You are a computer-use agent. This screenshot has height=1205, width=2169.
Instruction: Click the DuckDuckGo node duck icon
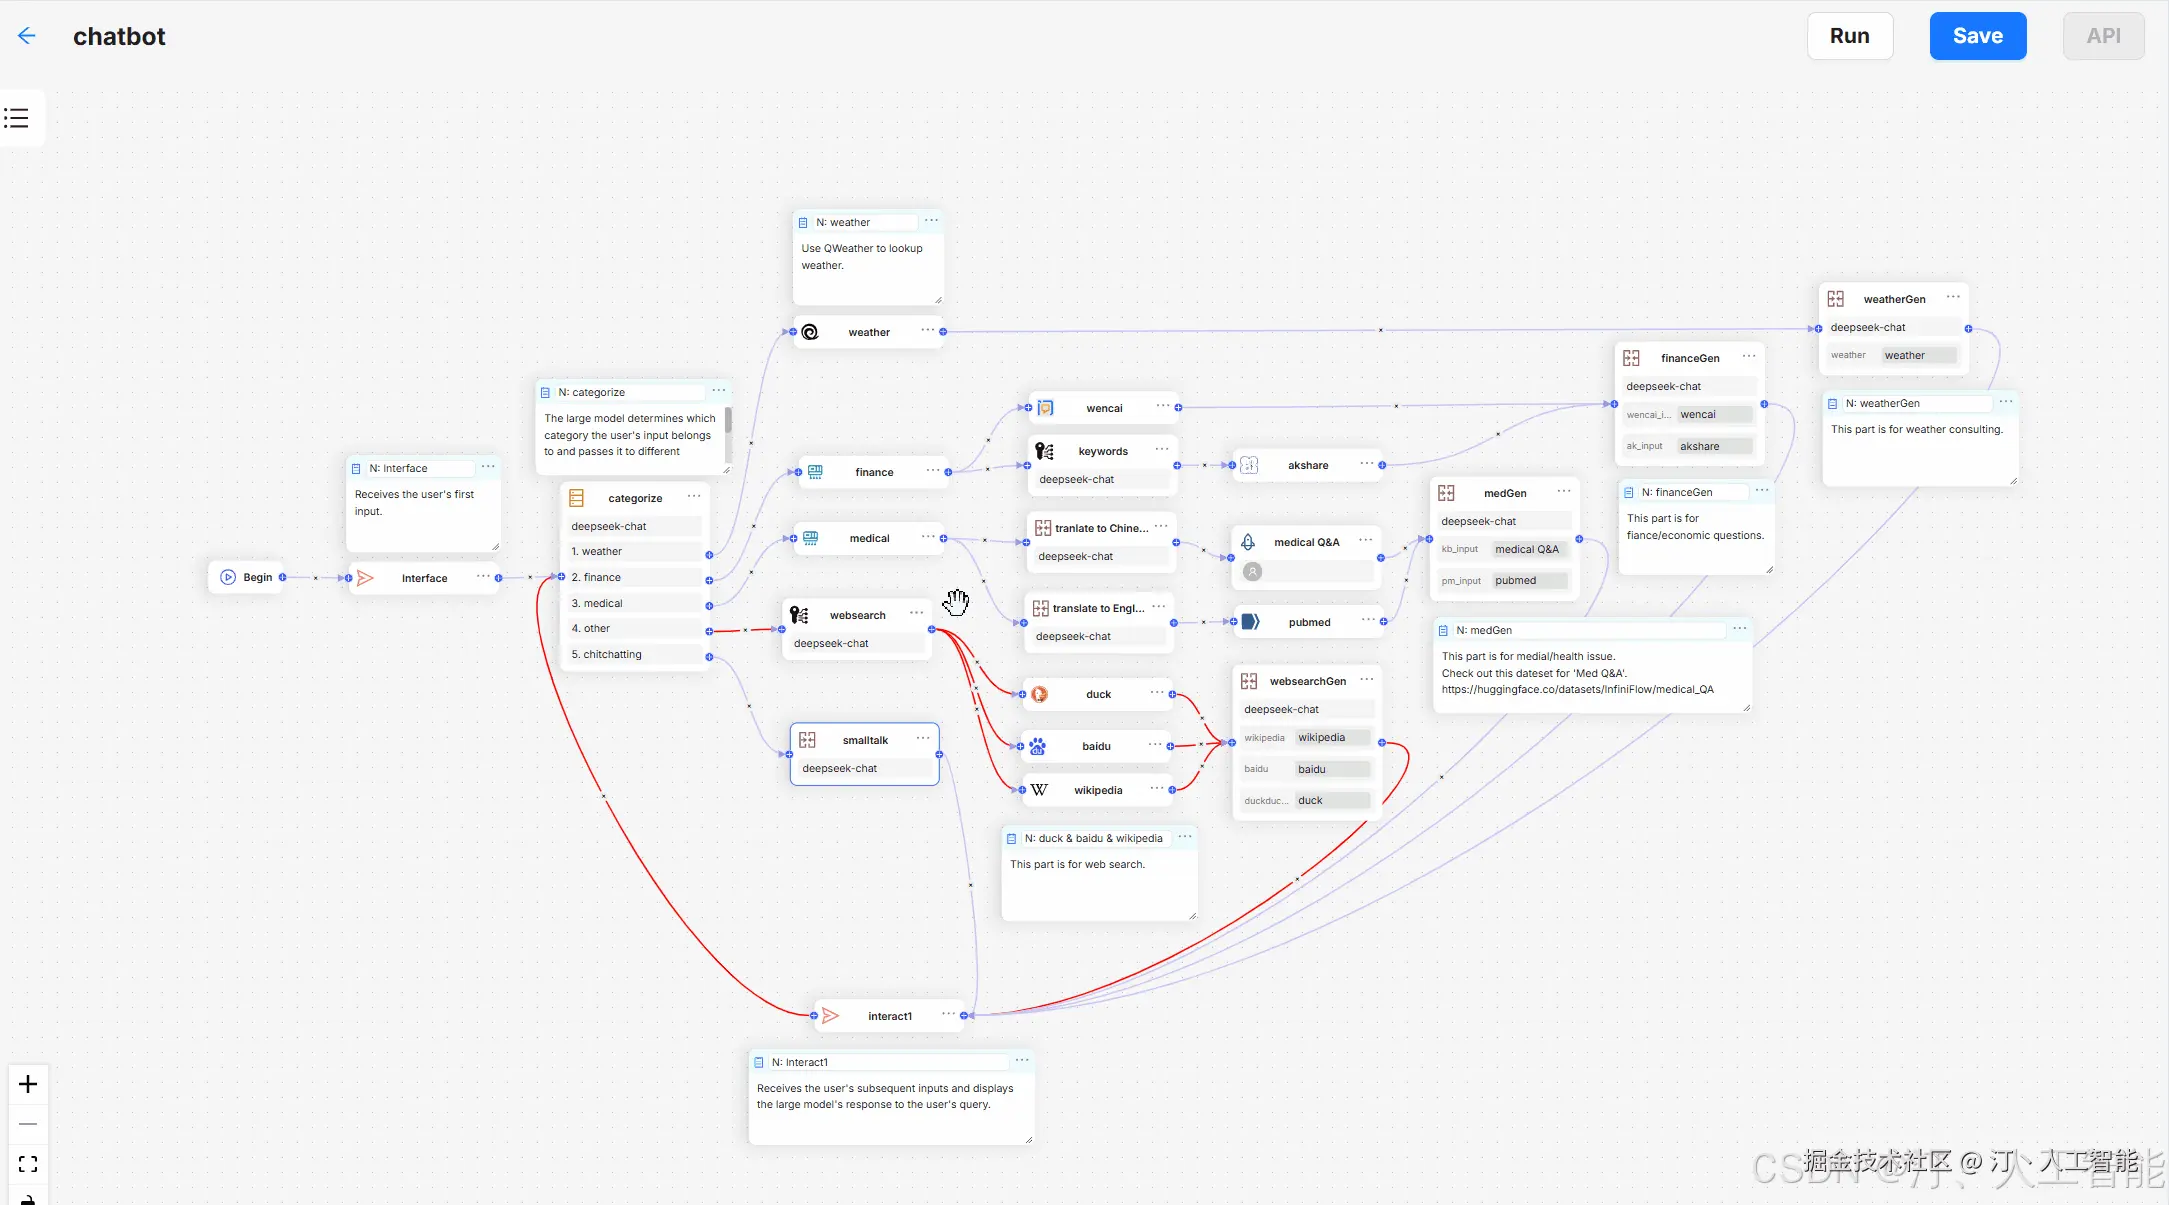[x=1039, y=694]
